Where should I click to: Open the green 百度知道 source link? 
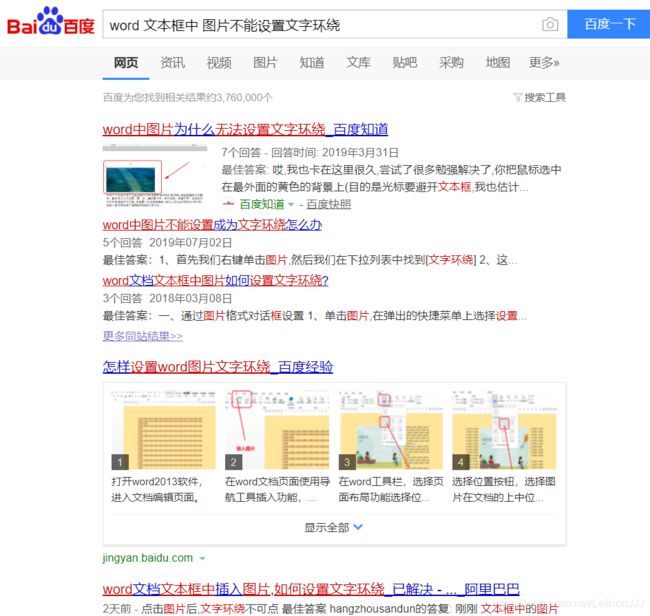[x=262, y=204]
